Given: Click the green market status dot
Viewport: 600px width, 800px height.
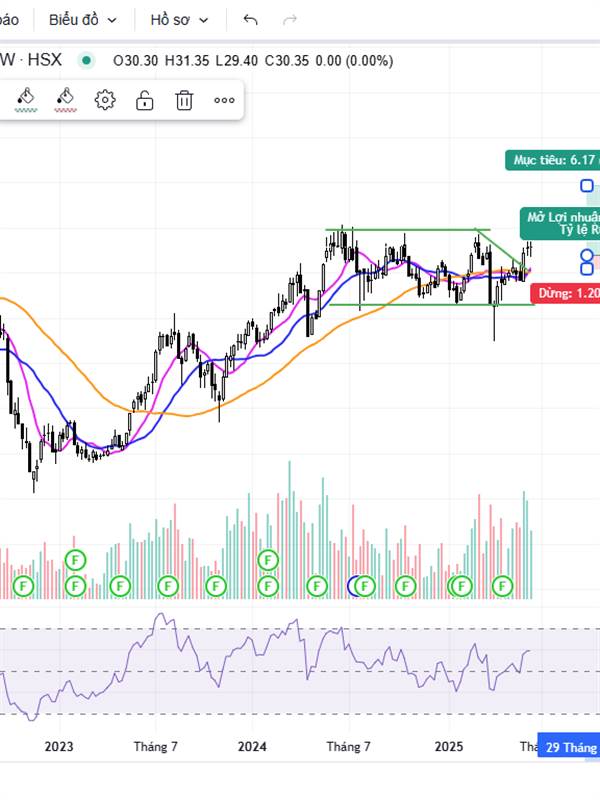Looking at the screenshot, I should [x=86, y=61].
